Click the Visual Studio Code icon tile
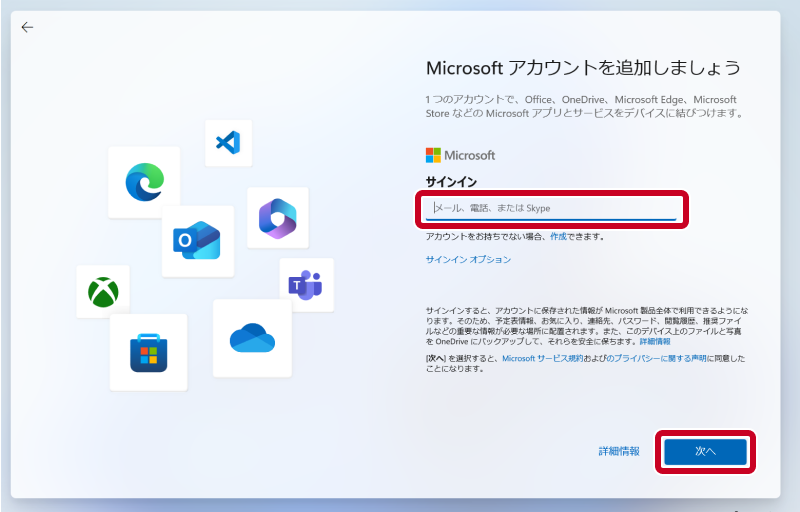Screen dimensions: 800x512 pyautogui.click(x=228, y=143)
